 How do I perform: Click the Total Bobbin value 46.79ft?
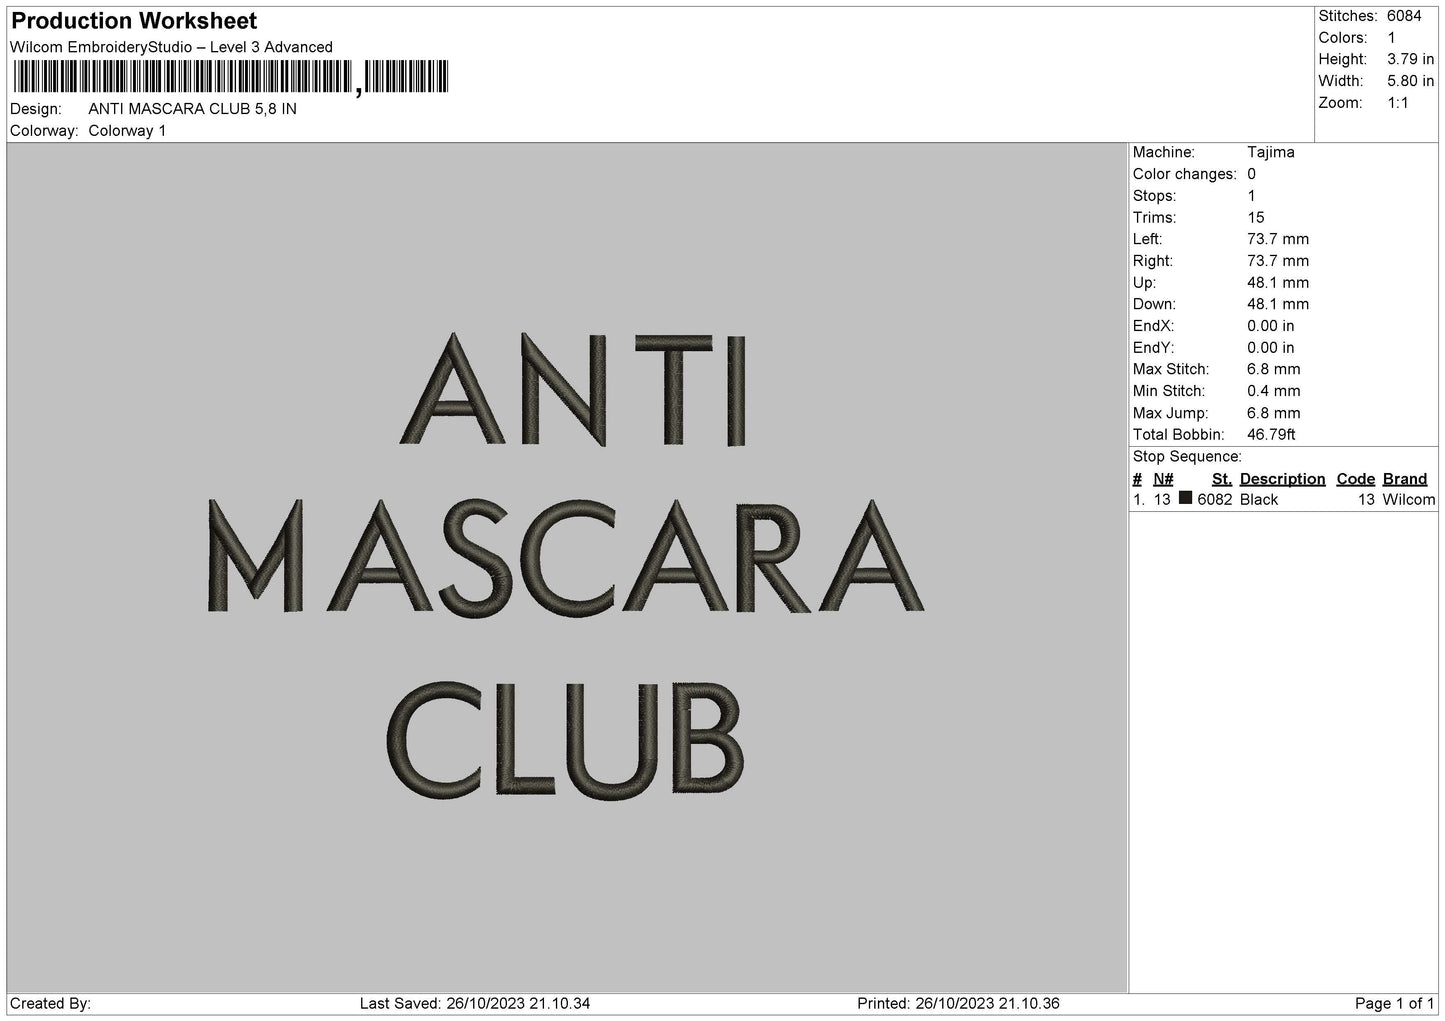[1272, 435]
